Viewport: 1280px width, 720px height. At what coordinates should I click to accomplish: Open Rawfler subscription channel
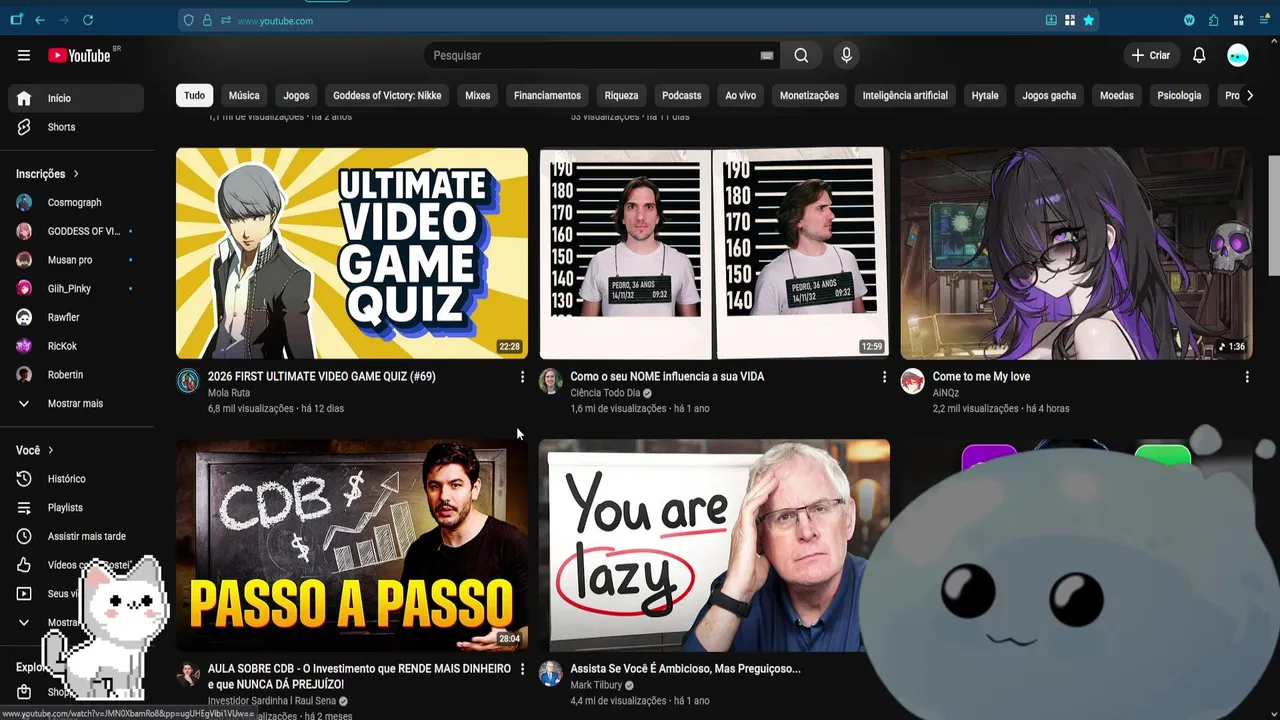click(x=76, y=318)
